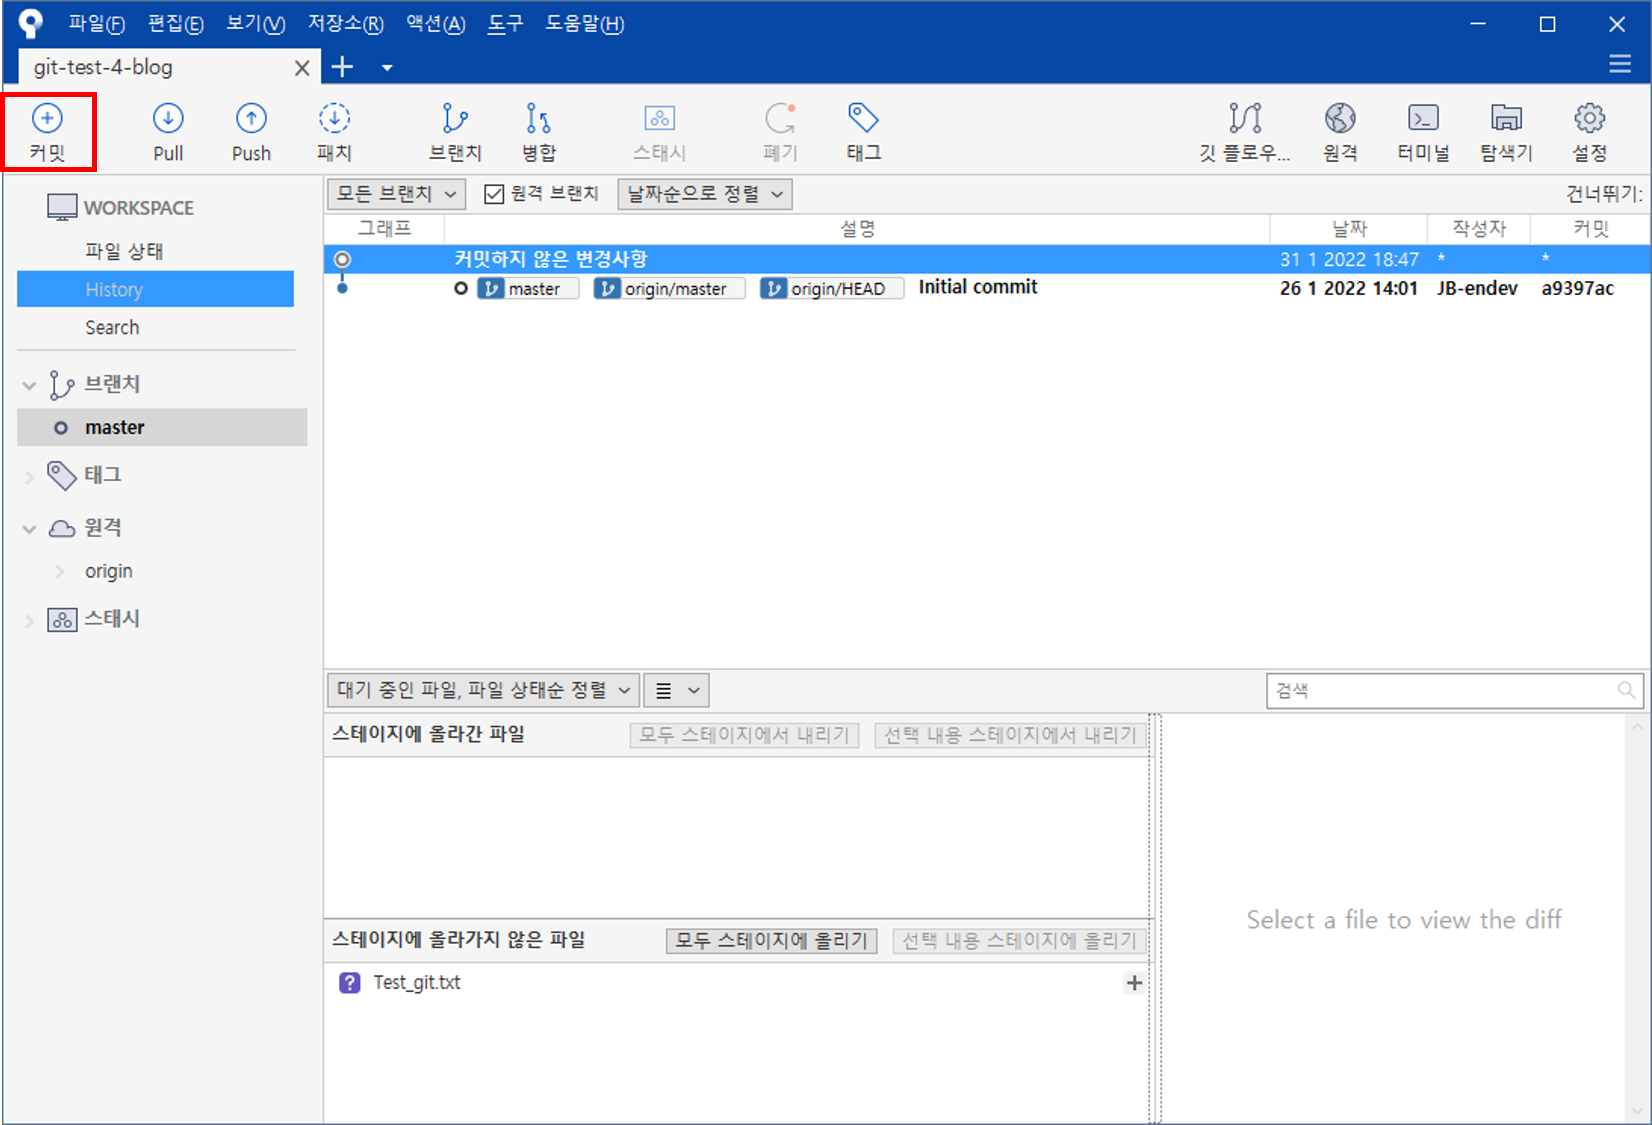Image resolution: width=1652 pixels, height=1125 pixels.
Task: Select the master branch in sidebar
Action: pos(162,427)
